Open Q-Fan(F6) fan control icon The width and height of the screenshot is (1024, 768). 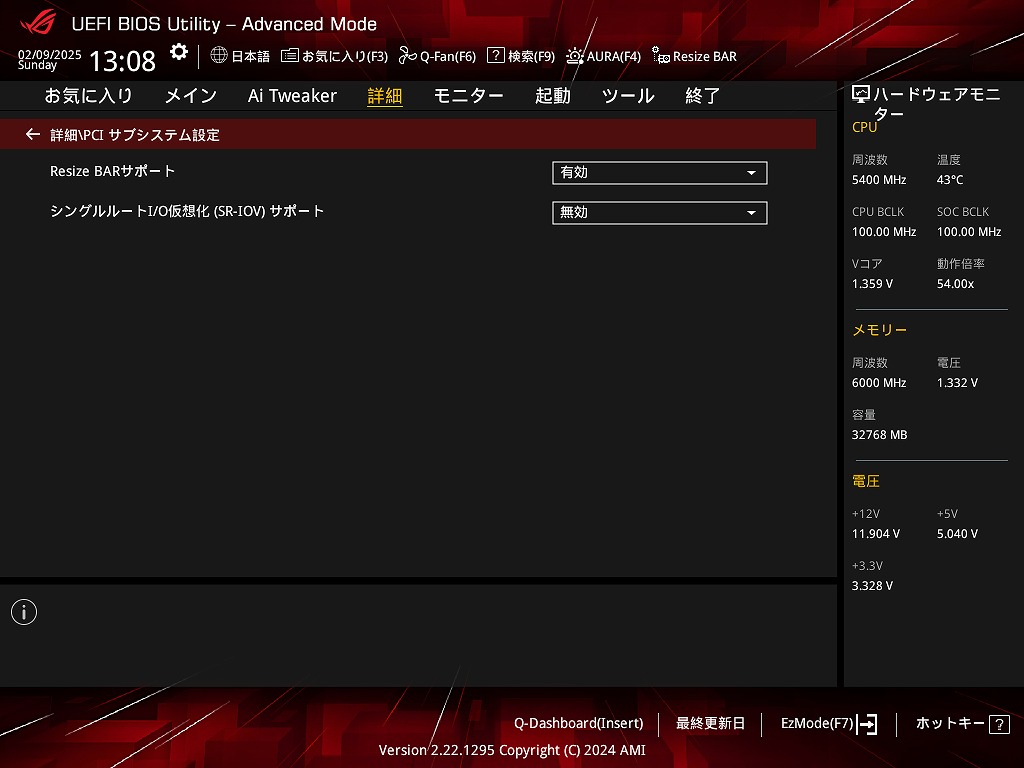tap(408, 56)
